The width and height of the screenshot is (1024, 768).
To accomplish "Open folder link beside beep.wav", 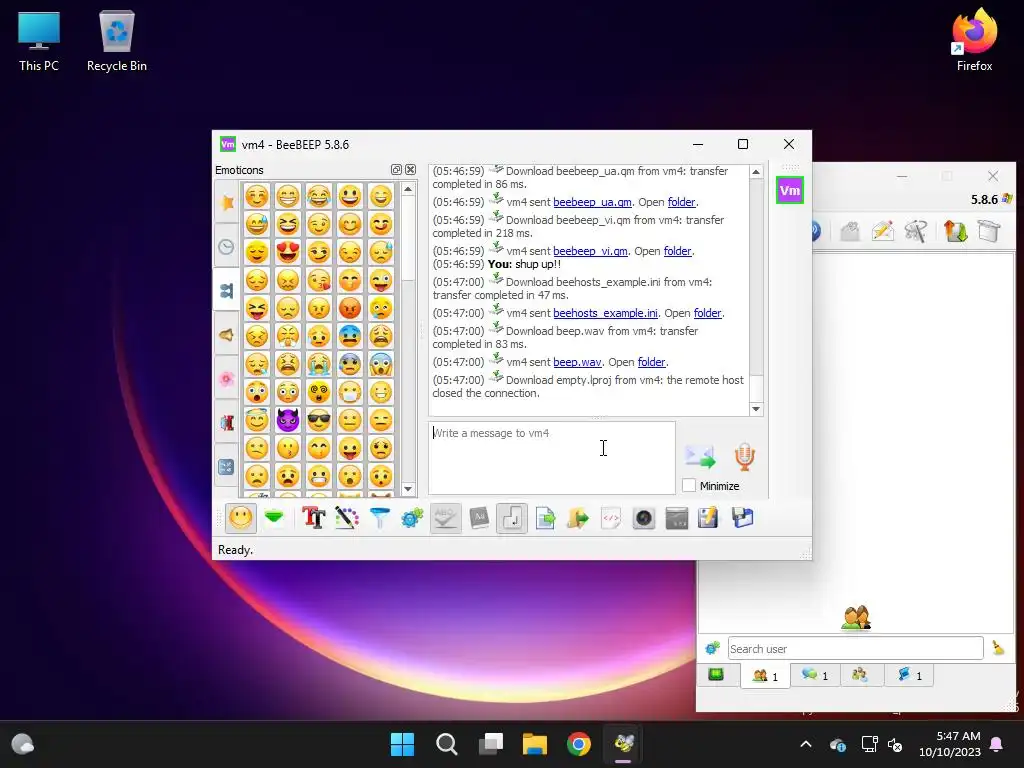I will pos(652,362).
